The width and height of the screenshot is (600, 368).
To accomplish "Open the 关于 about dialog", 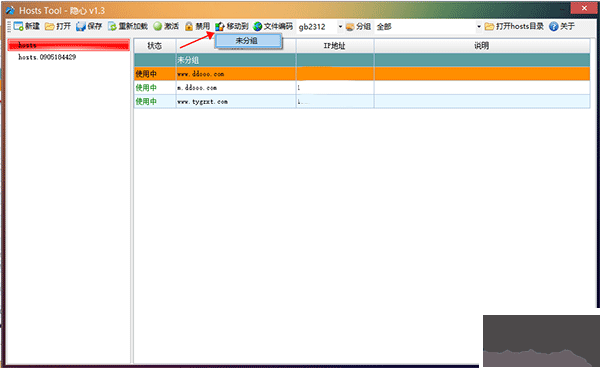I will (562, 26).
